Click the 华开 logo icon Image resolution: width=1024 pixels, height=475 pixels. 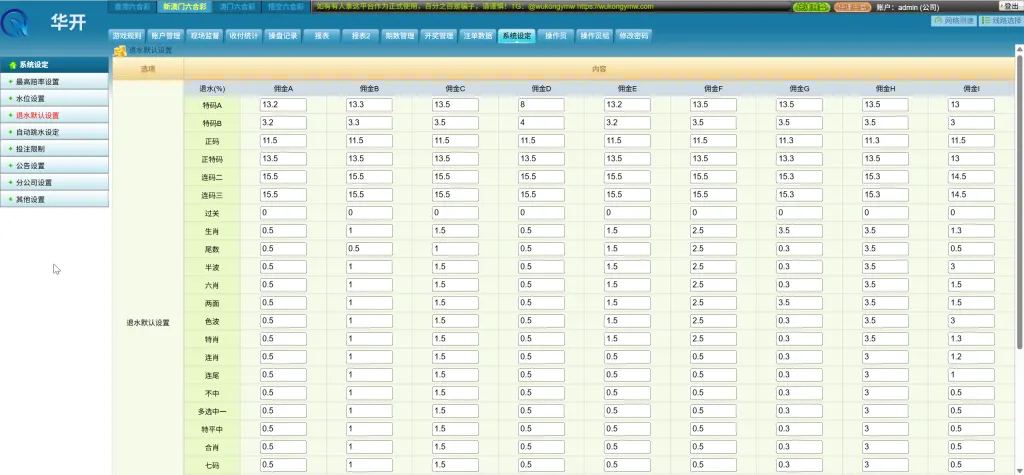[14, 23]
